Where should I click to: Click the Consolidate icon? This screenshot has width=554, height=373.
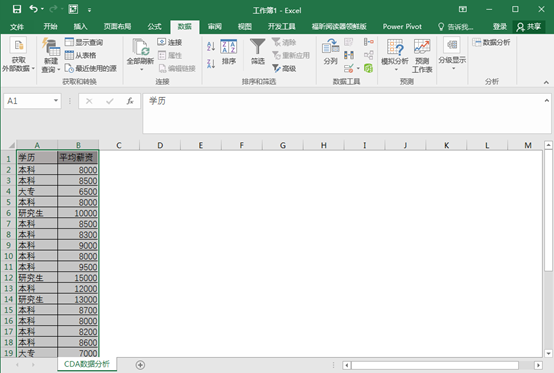pyautogui.click(x=369, y=42)
